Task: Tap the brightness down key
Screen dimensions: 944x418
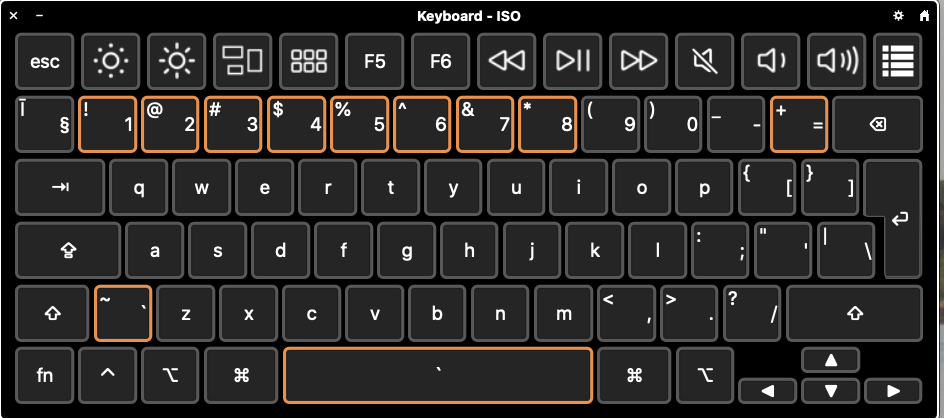Action: pyautogui.click(x=111, y=61)
